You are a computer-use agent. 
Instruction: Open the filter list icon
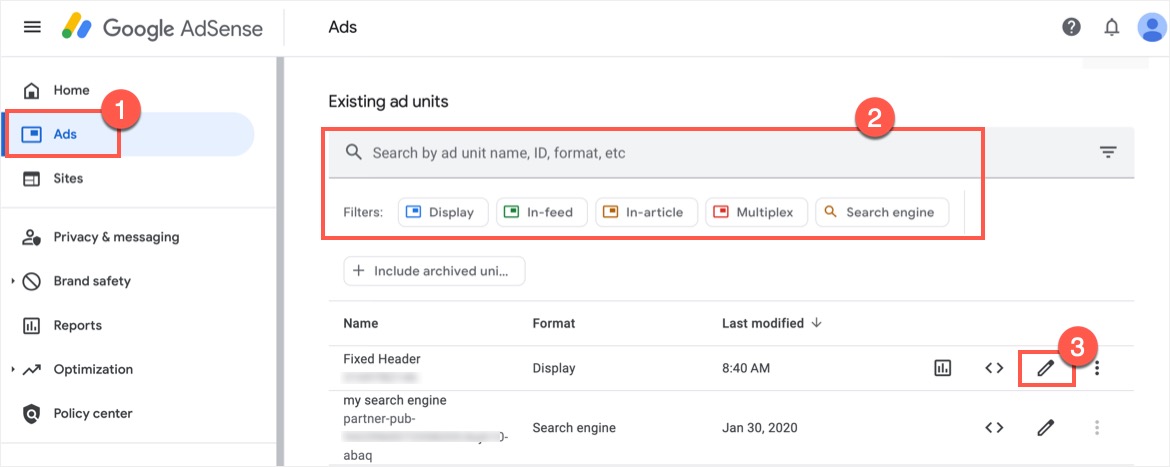coord(1108,152)
